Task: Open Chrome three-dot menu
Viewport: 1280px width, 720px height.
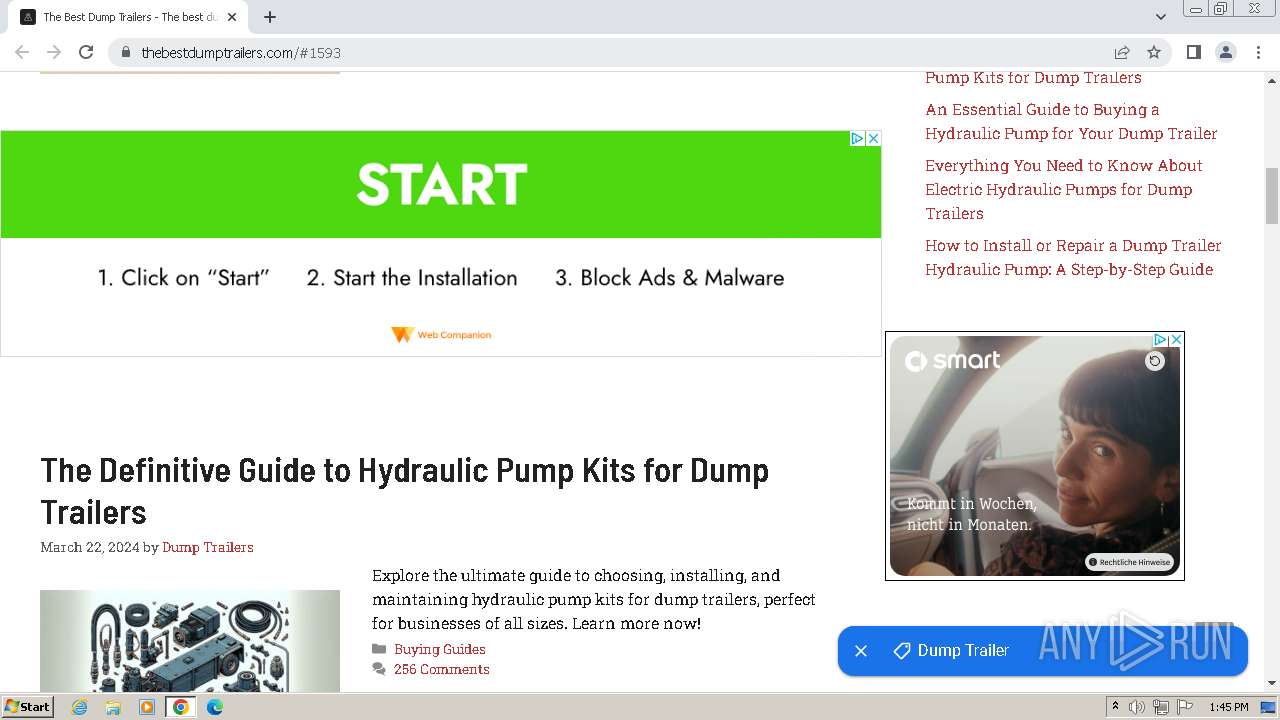Action: [x=1258, y=52]
